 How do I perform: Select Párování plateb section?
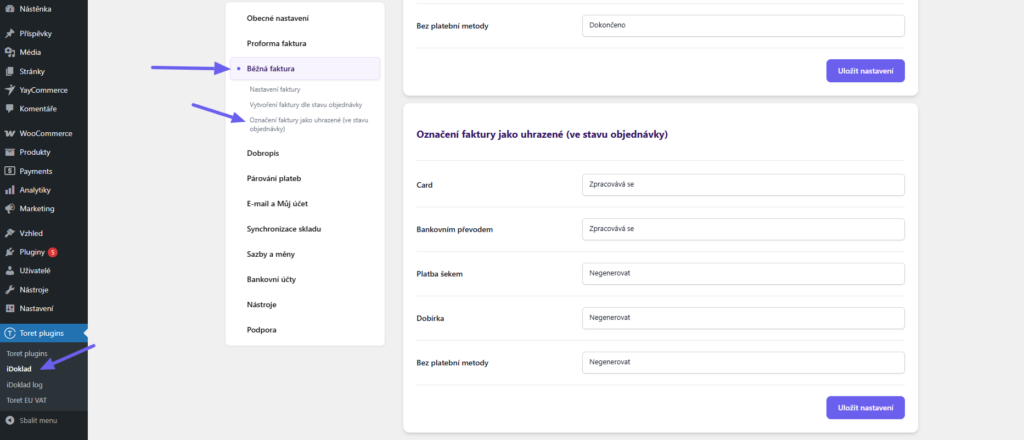click(274, 178)
